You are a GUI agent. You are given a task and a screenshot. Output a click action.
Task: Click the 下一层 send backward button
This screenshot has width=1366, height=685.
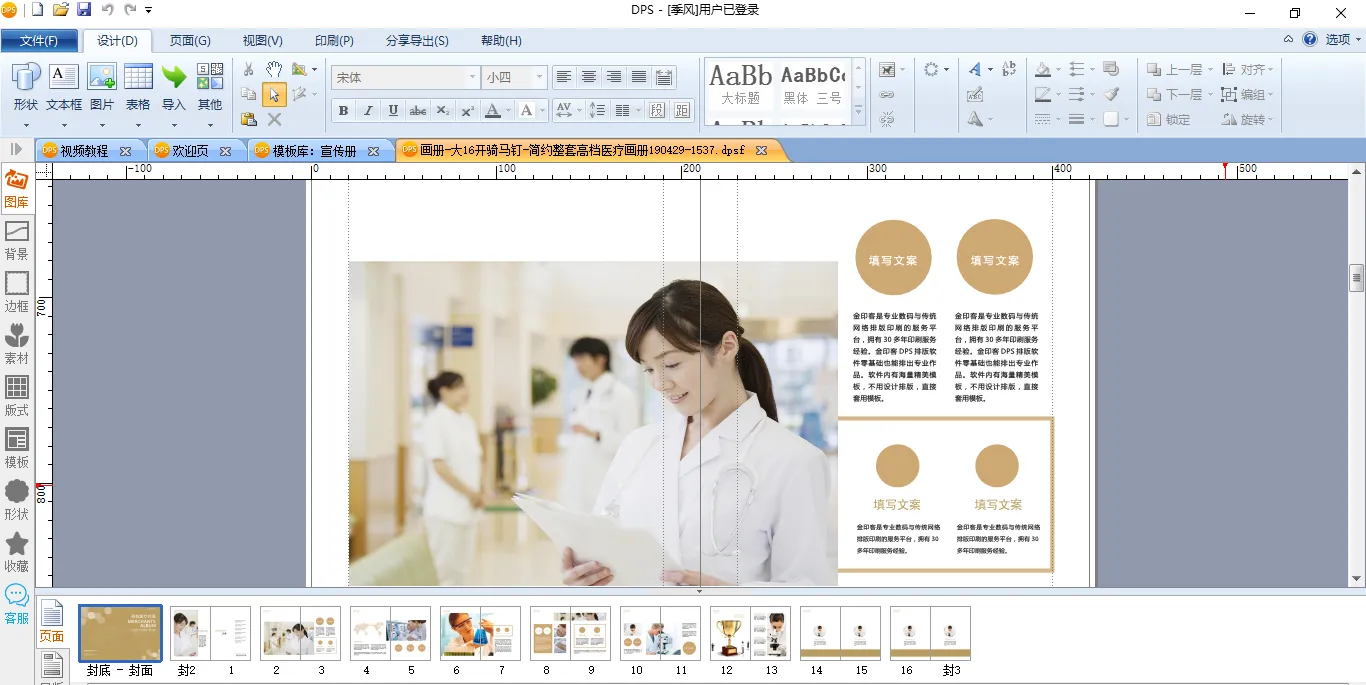point(1174,95)
